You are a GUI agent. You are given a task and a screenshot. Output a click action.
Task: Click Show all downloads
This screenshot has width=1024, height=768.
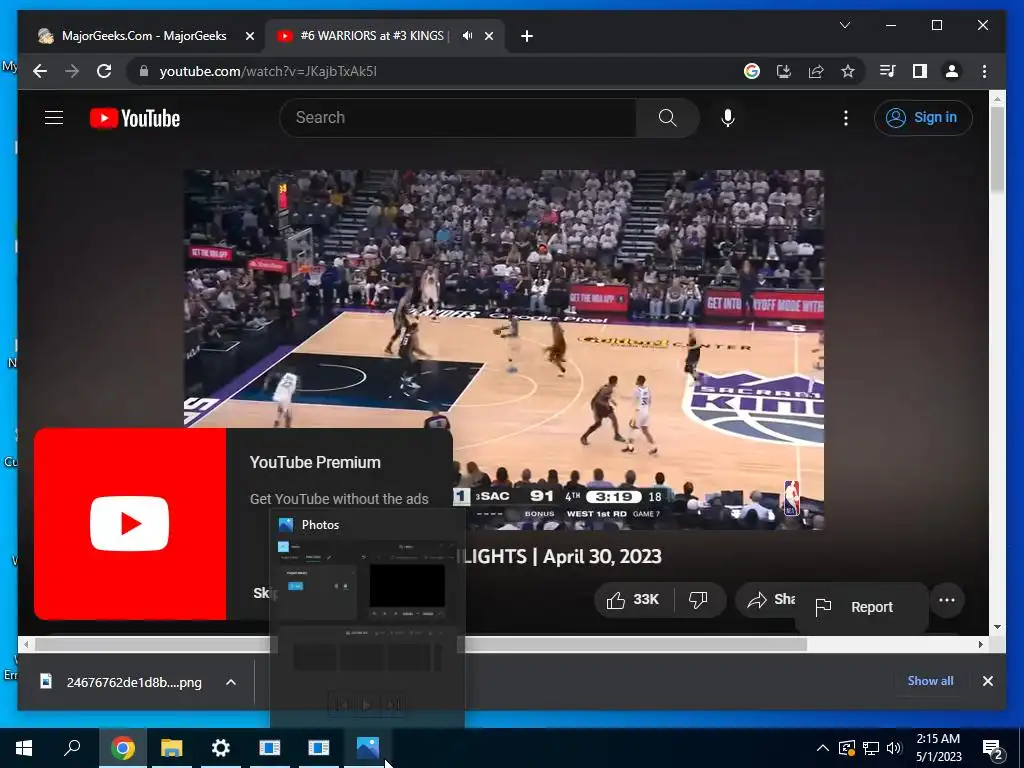click(930, 680)
